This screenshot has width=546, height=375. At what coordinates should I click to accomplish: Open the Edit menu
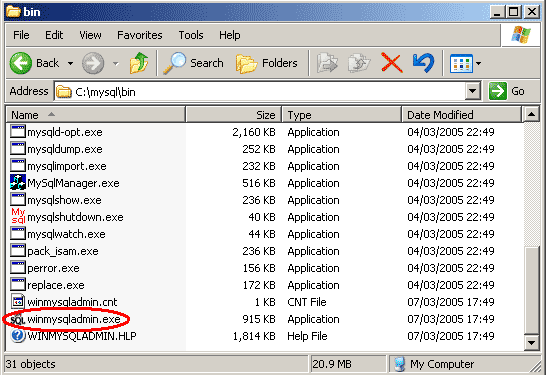pos(54,35)
